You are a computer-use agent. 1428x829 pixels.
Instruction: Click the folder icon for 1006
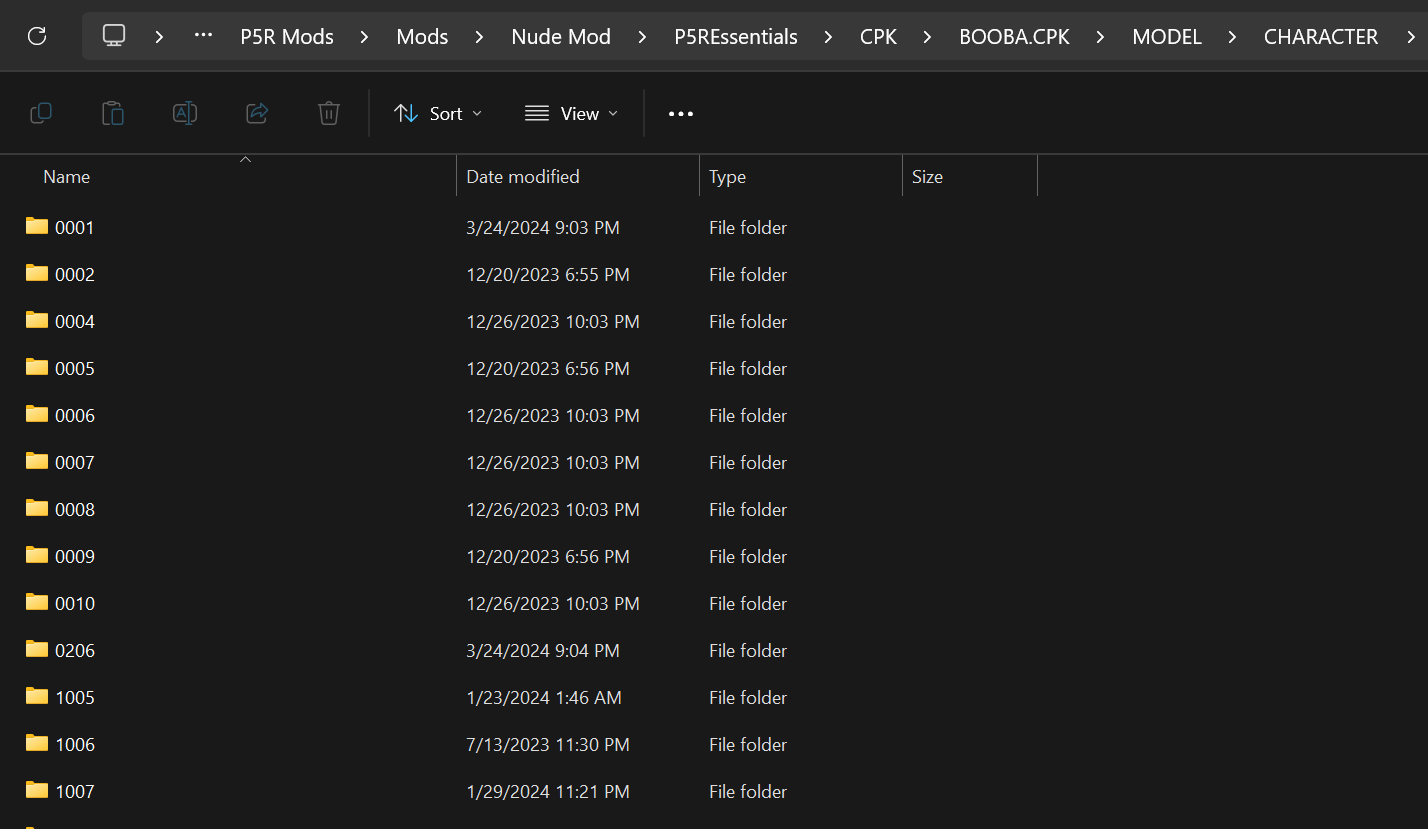(37, 743)
